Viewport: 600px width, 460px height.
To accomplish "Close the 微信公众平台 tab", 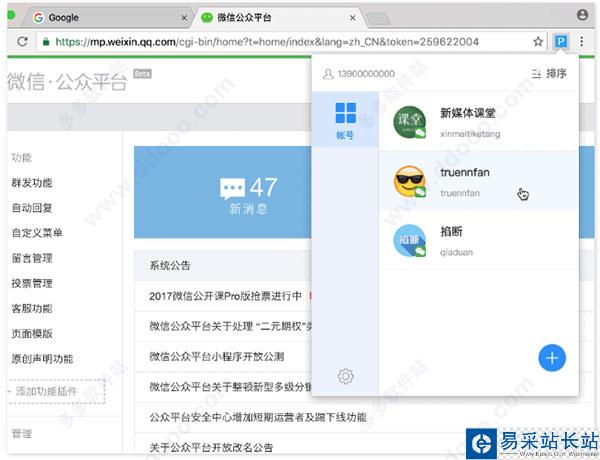I will (352, 18).
